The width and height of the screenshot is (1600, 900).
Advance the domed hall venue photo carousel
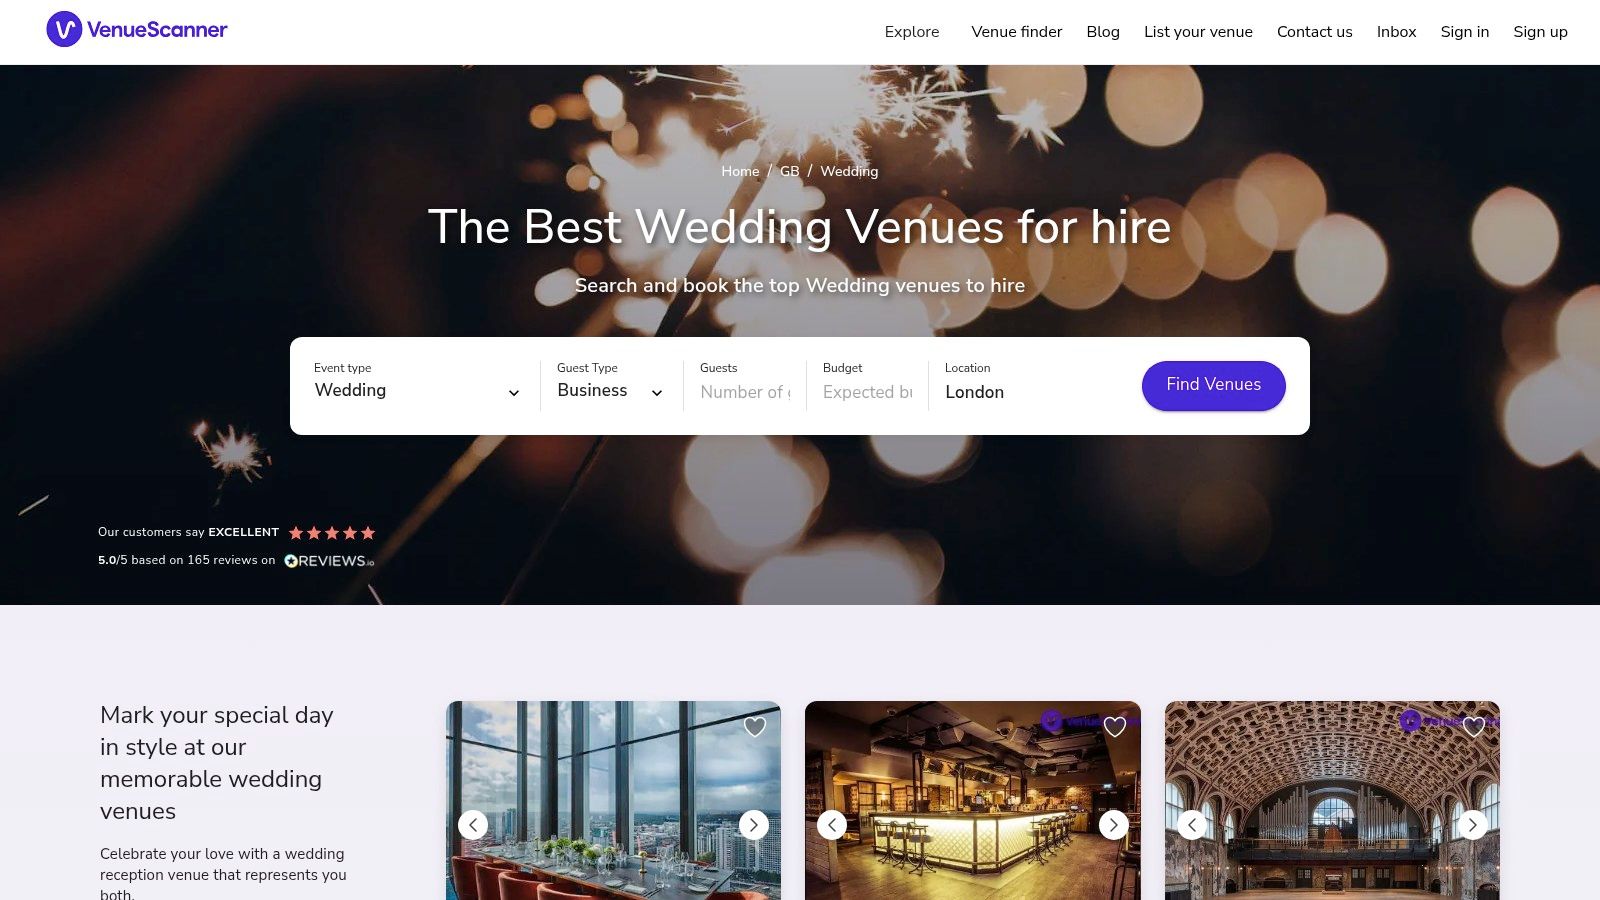[1473, 825]
